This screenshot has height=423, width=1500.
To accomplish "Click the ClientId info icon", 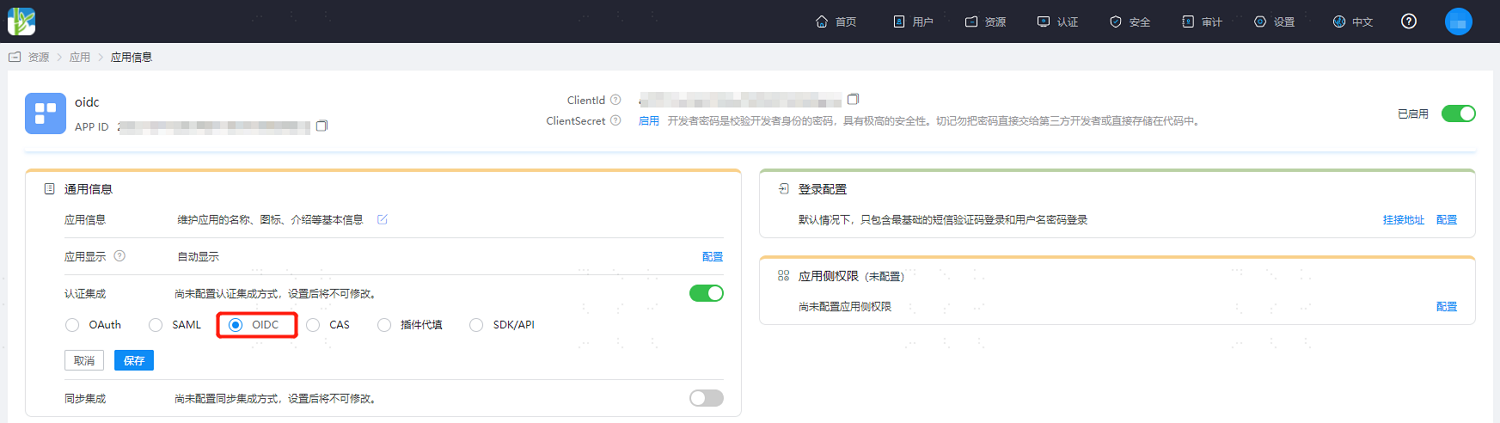I will (x=615, y=100).
